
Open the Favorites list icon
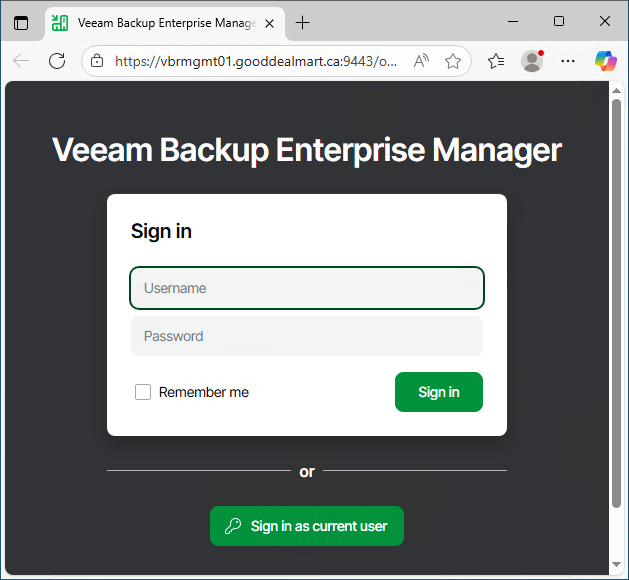click(496, 61)
